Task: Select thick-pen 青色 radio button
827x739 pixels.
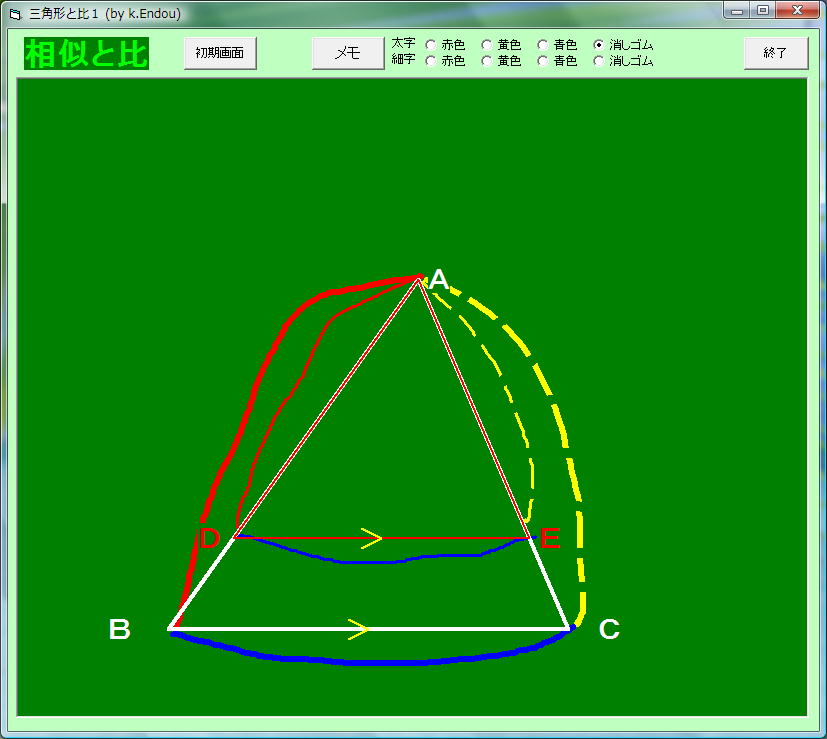Action: coord(543,45)
